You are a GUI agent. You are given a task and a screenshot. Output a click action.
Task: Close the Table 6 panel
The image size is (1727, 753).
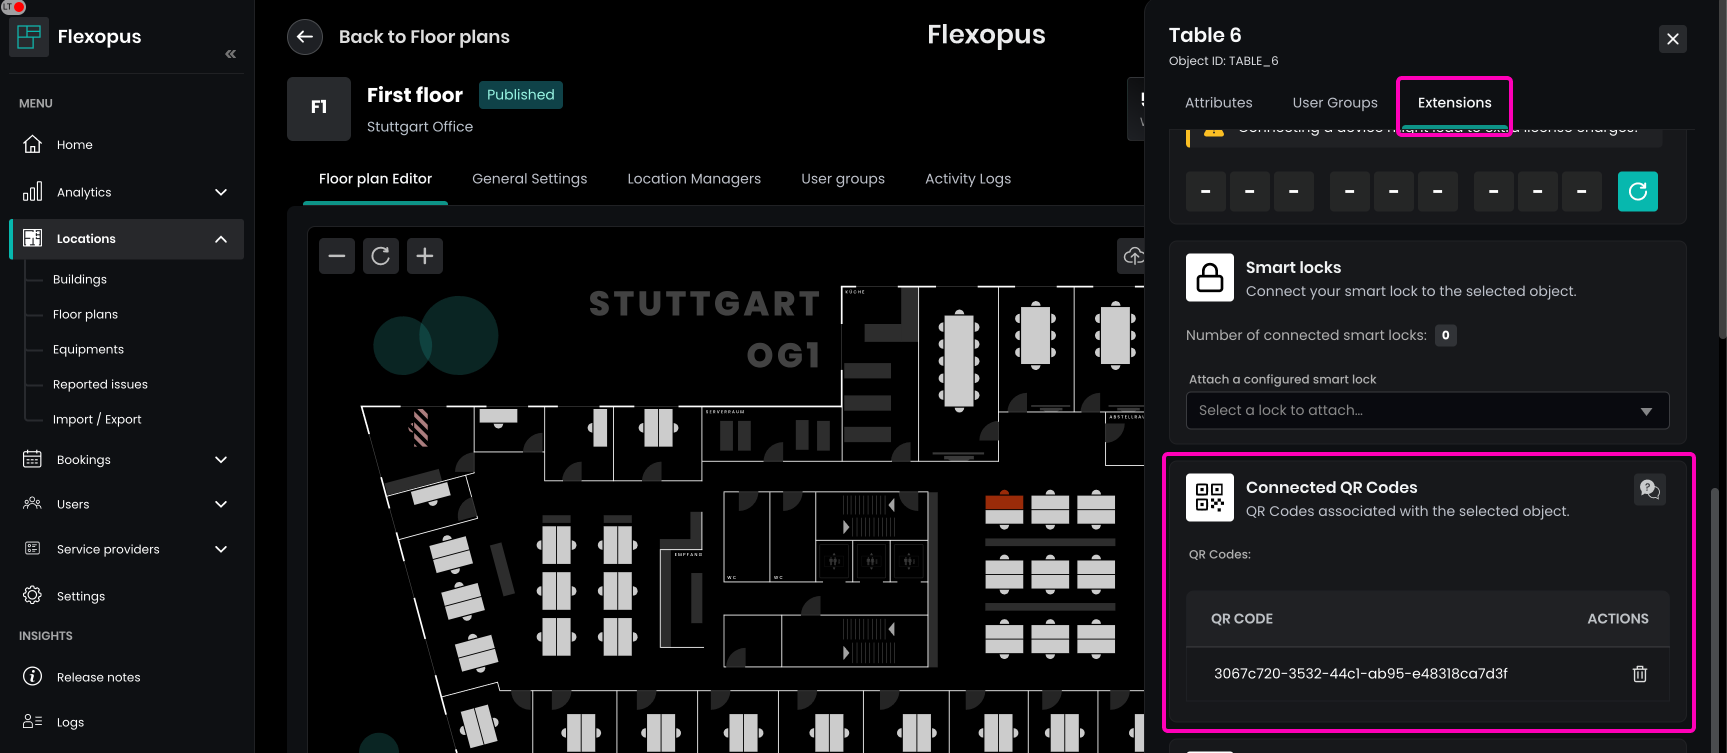pyautogui.click(x=1672, y=39)
